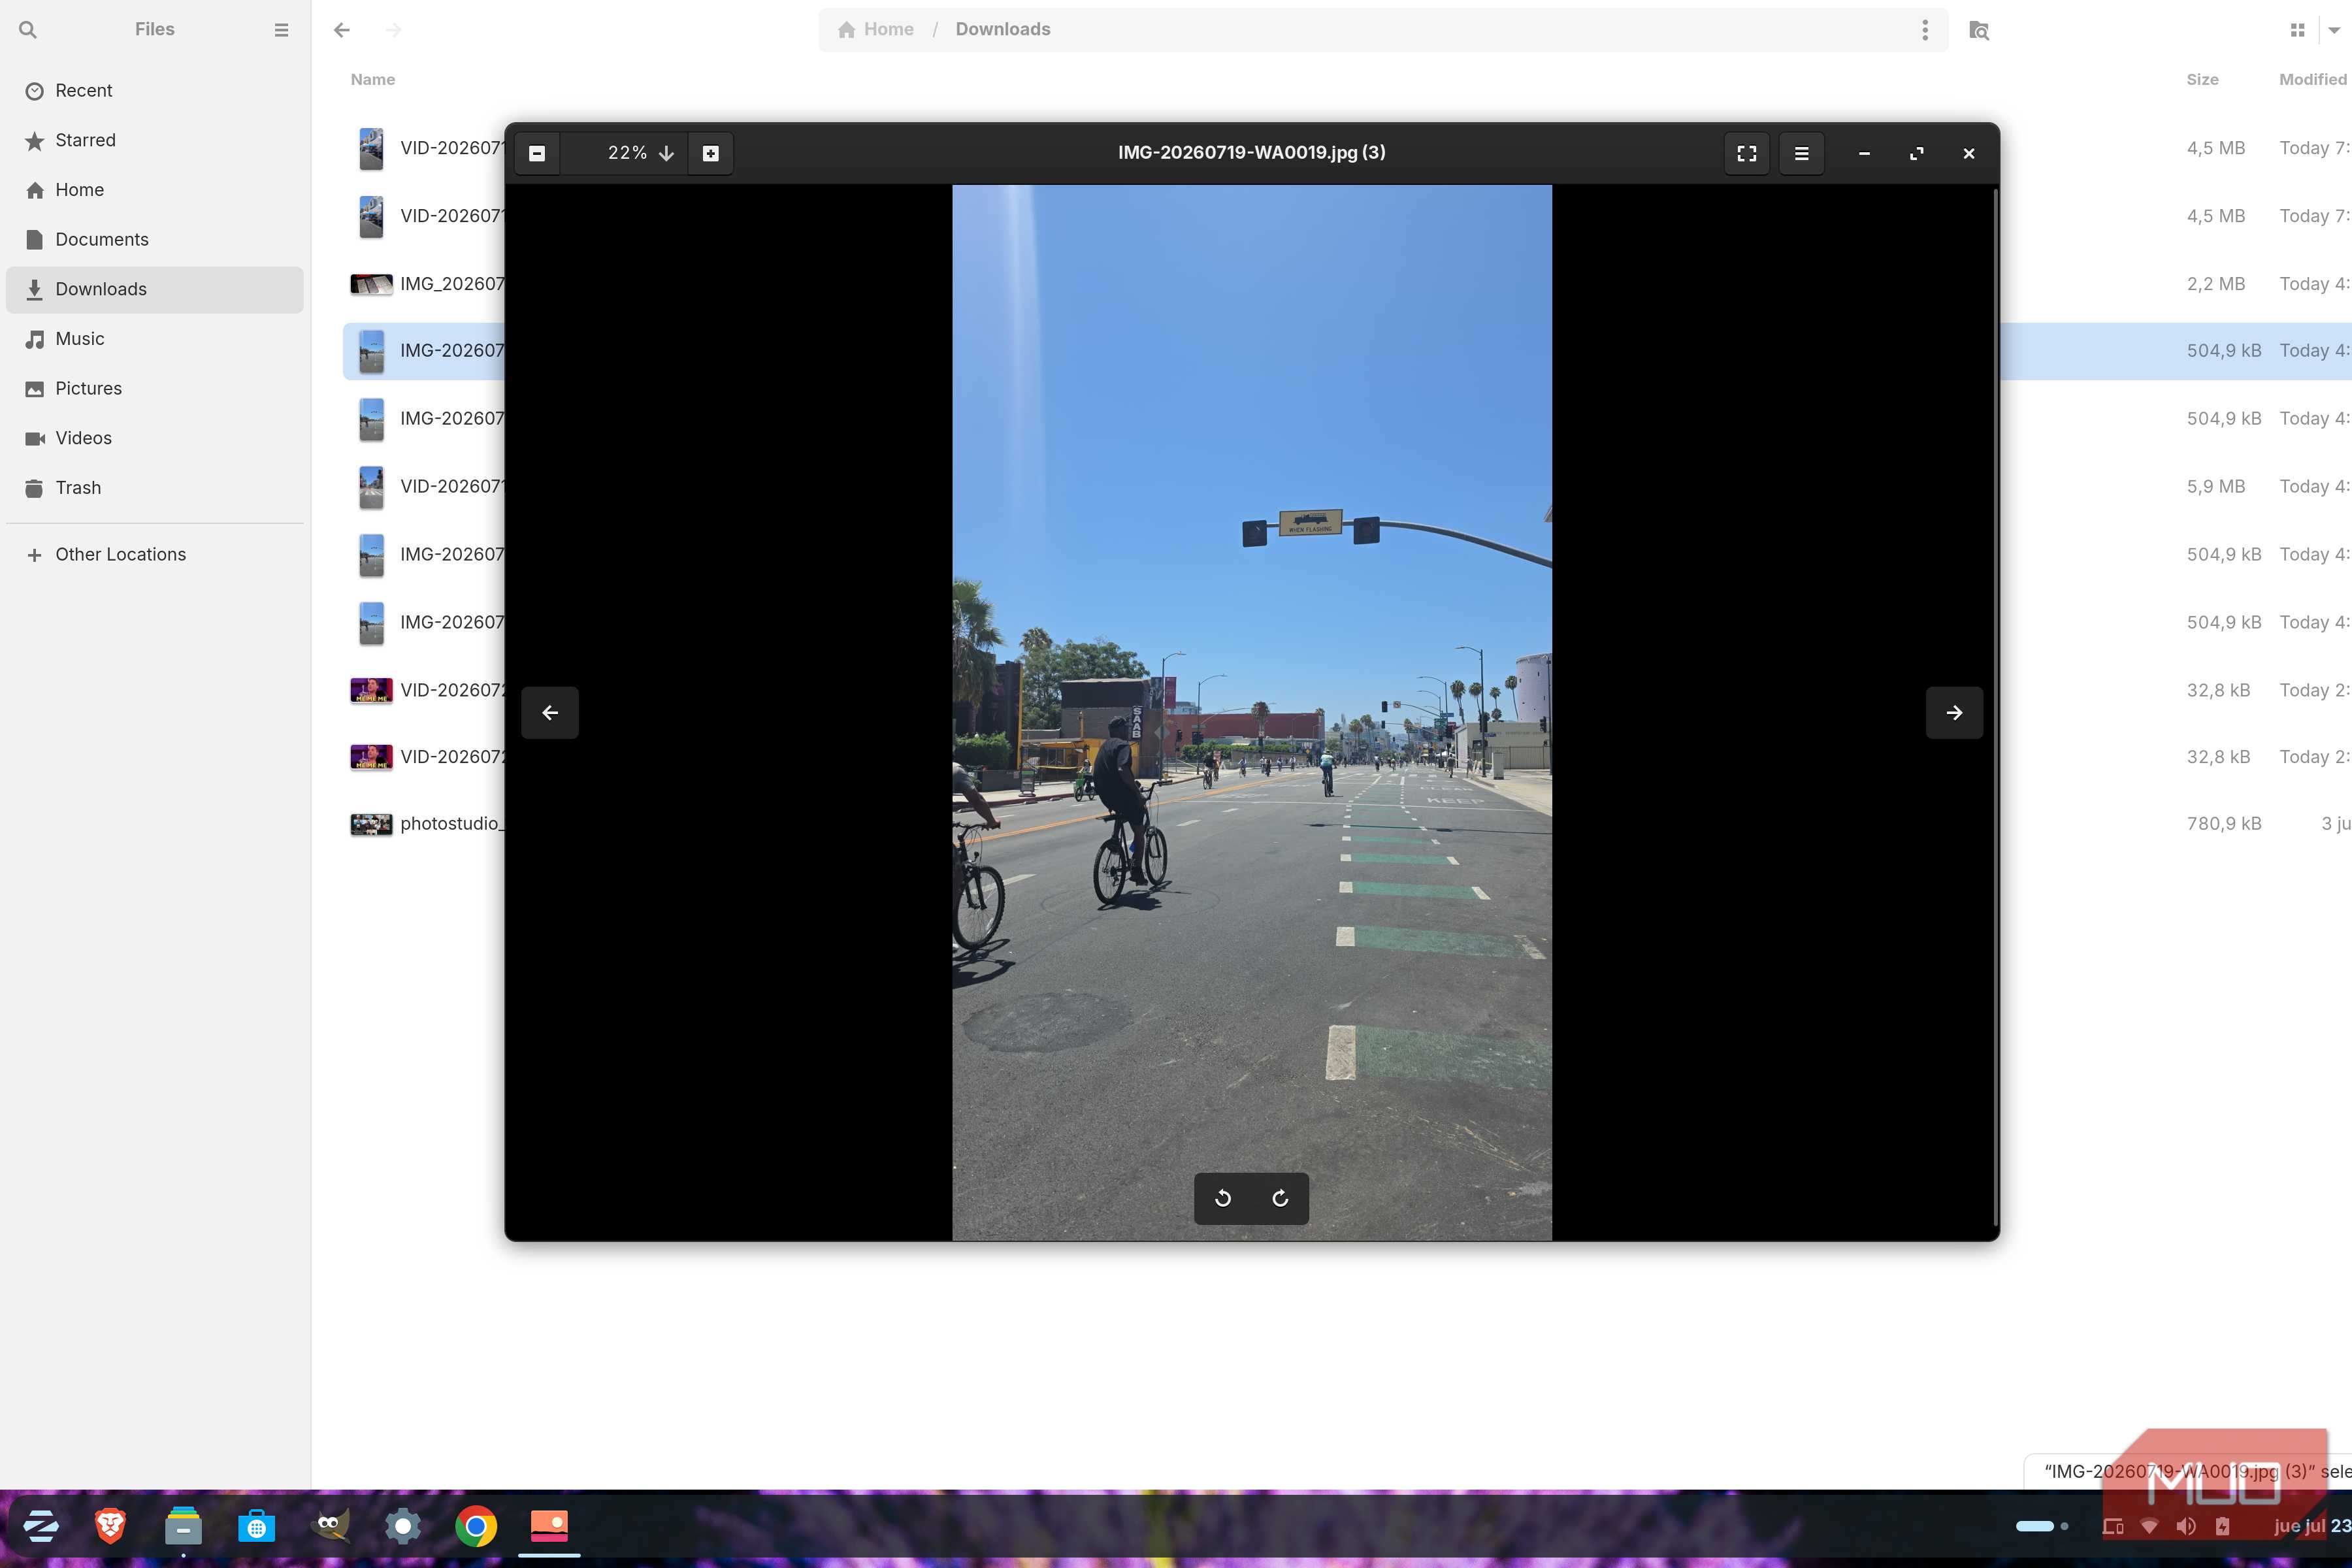2352x1568 pixels.
Task: Launch Brave browser from the taskbar
Action: coord(110,1526)
